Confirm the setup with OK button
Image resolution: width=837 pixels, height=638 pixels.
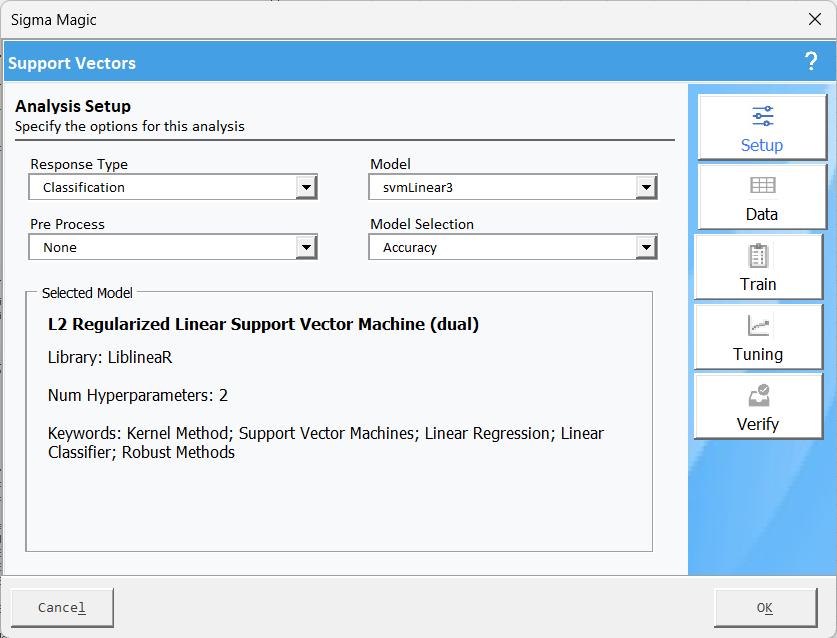[765, 607]
